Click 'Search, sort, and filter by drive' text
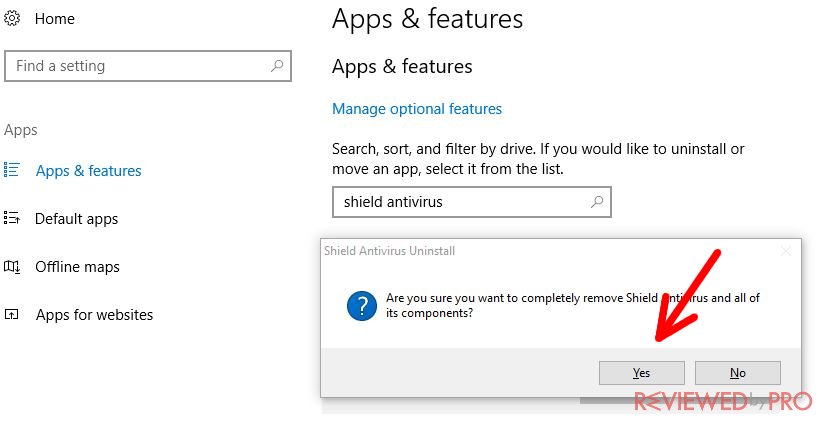This screenshot has width=825, height=421. [538, 159]
